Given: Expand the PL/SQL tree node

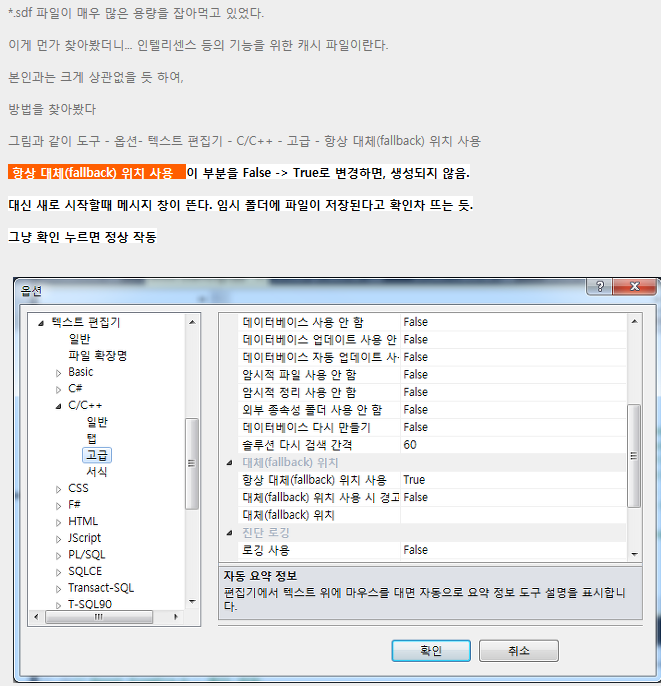Looking at the screenshot, I should (59, 556).
